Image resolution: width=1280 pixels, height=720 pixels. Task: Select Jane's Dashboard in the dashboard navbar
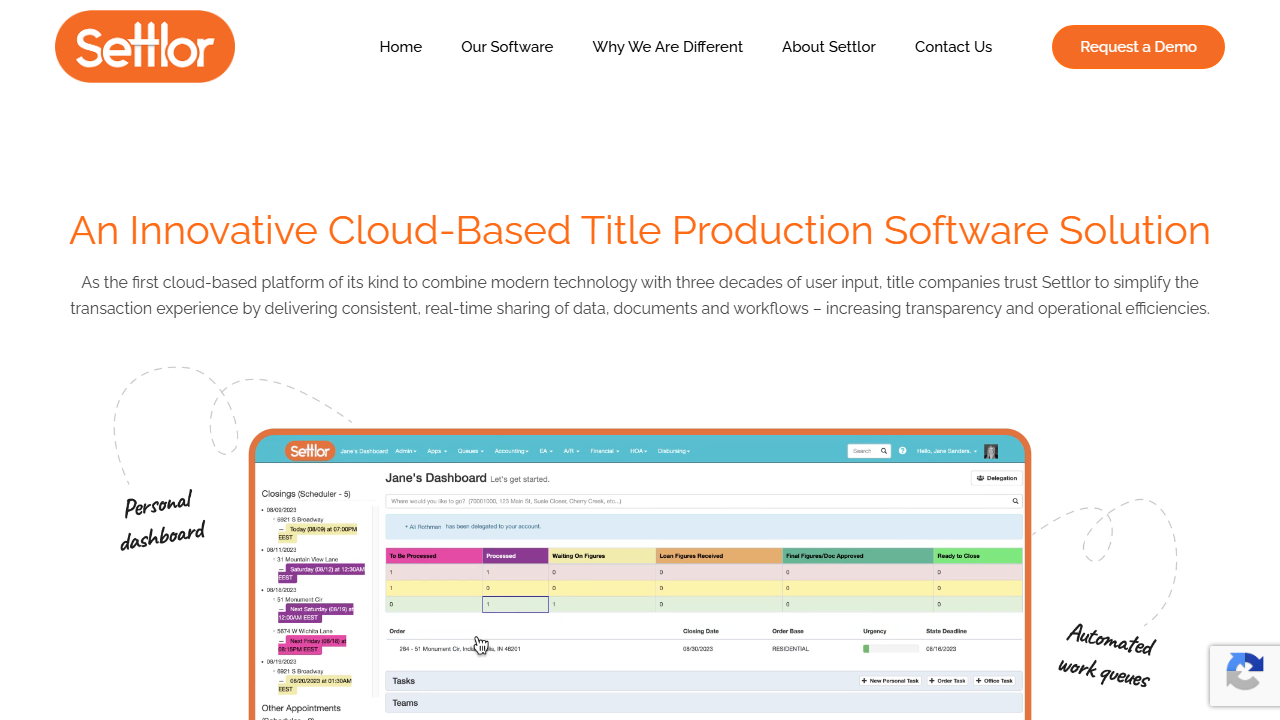click(x=364, y=451)
